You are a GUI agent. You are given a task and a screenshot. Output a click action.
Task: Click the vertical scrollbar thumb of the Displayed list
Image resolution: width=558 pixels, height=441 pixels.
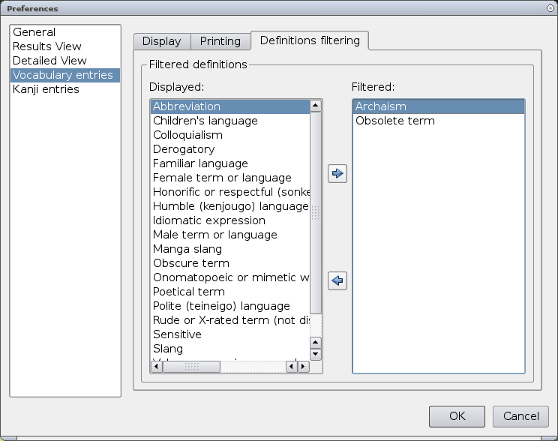point(316,212)
